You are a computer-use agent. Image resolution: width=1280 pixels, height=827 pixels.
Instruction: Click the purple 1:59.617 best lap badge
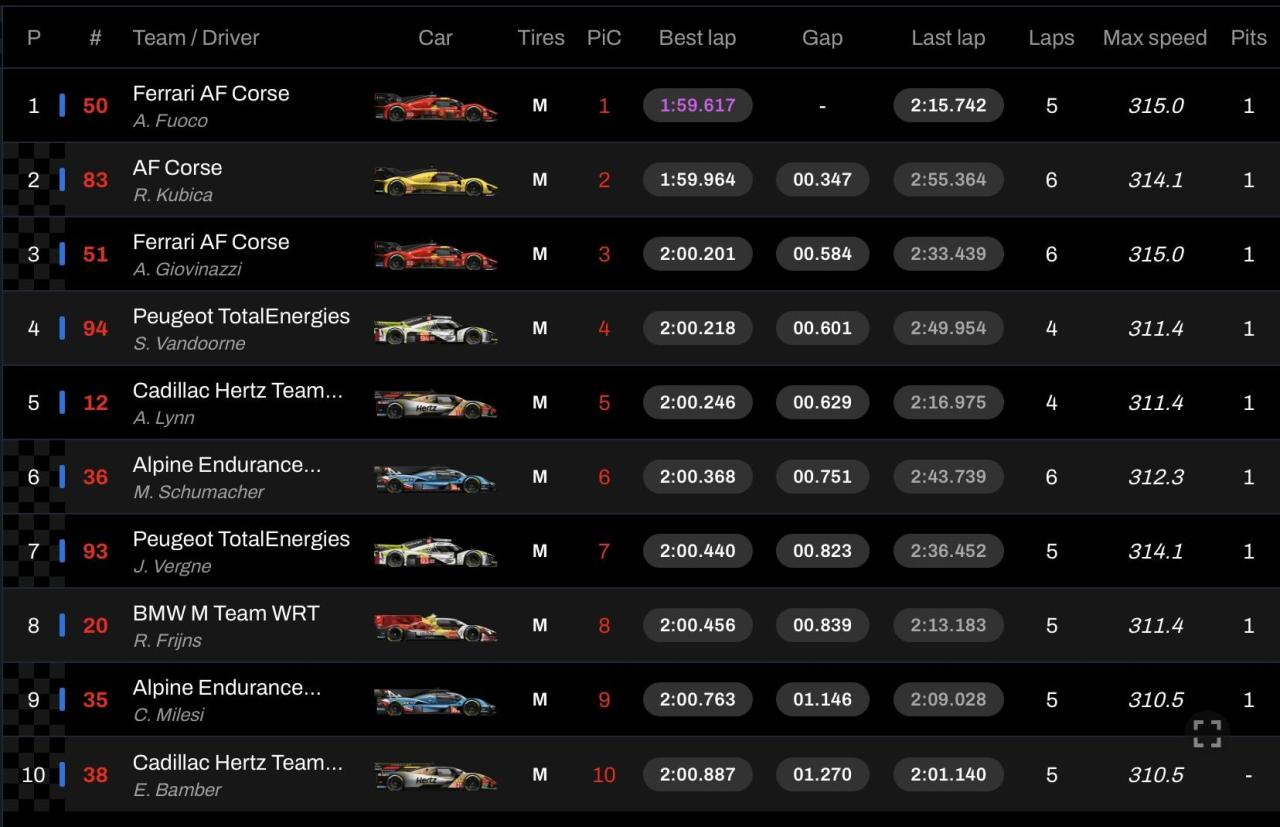[x=697, y=105]
